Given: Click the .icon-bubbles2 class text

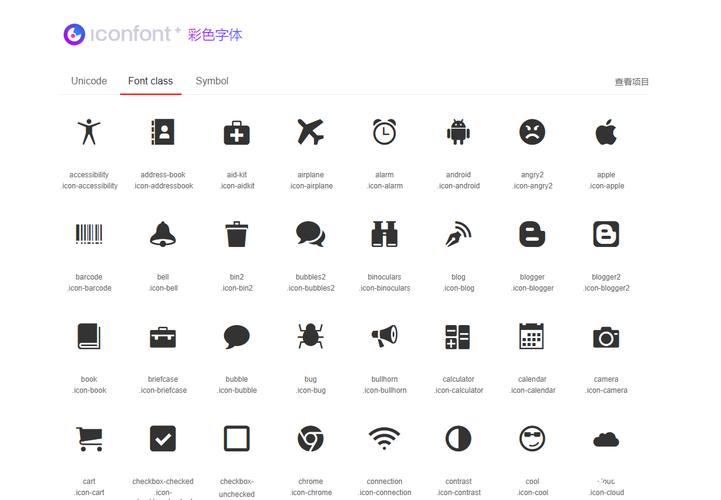Looking at the screenshot, I should (x=311, y=288).
